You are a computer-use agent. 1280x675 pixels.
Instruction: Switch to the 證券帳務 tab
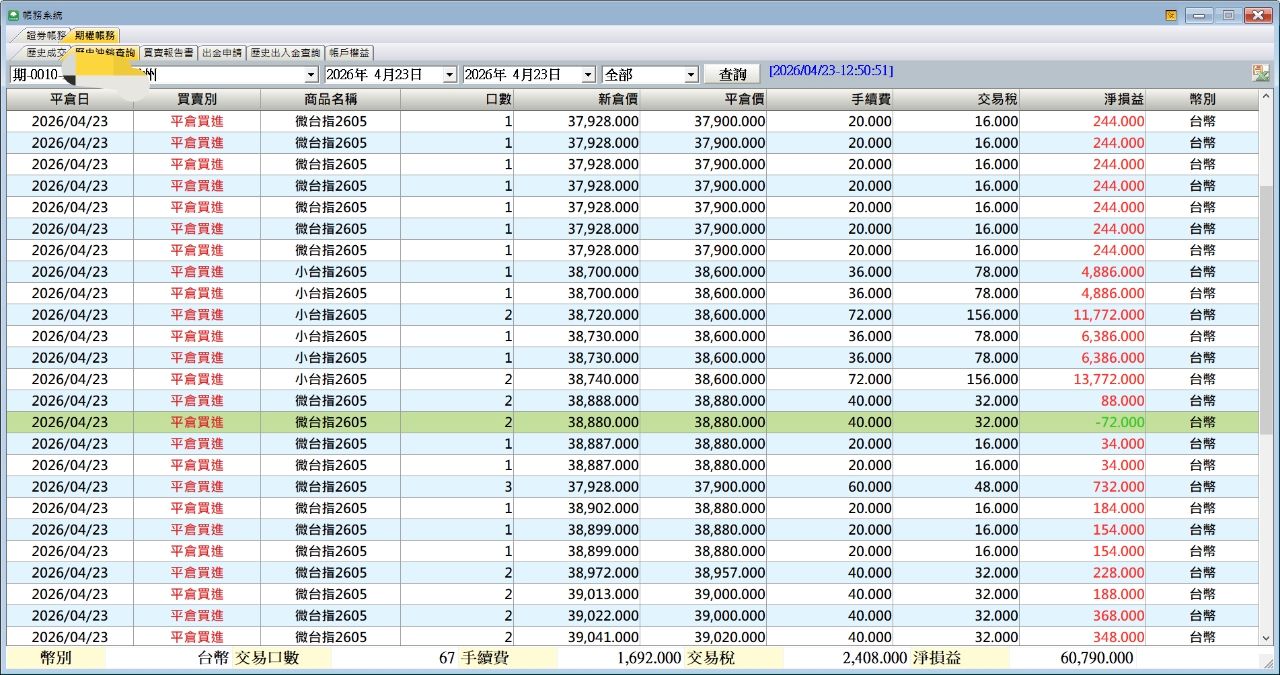[x=44, y=35]
